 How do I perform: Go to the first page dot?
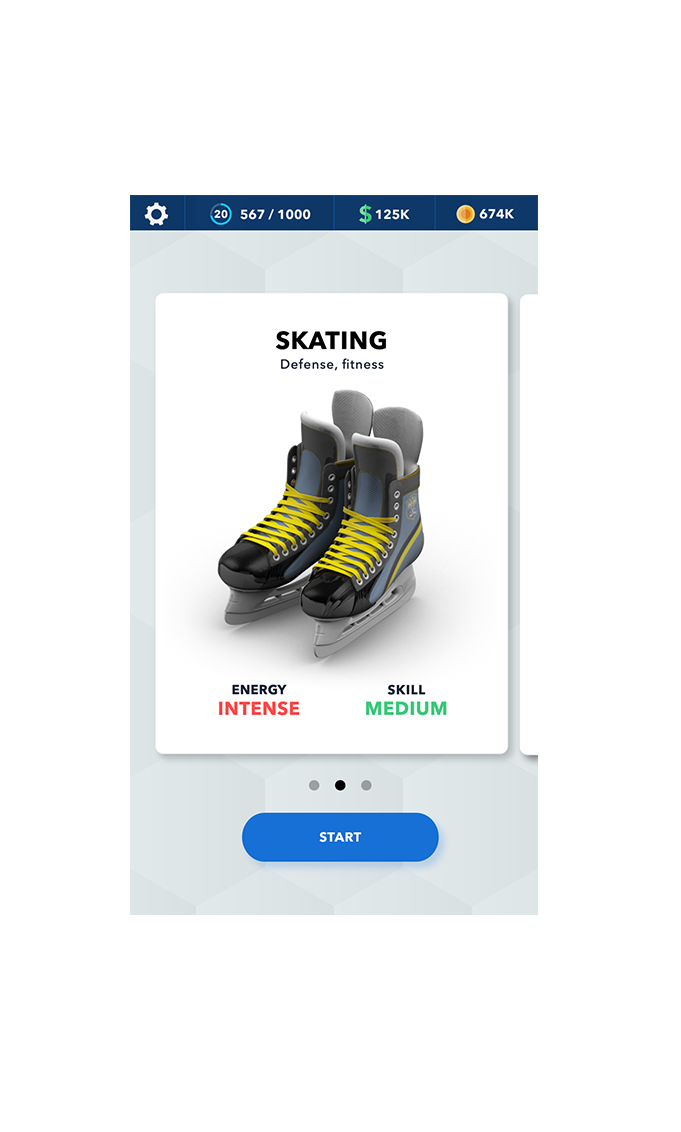pyautogui.click(x=314, y=785)
